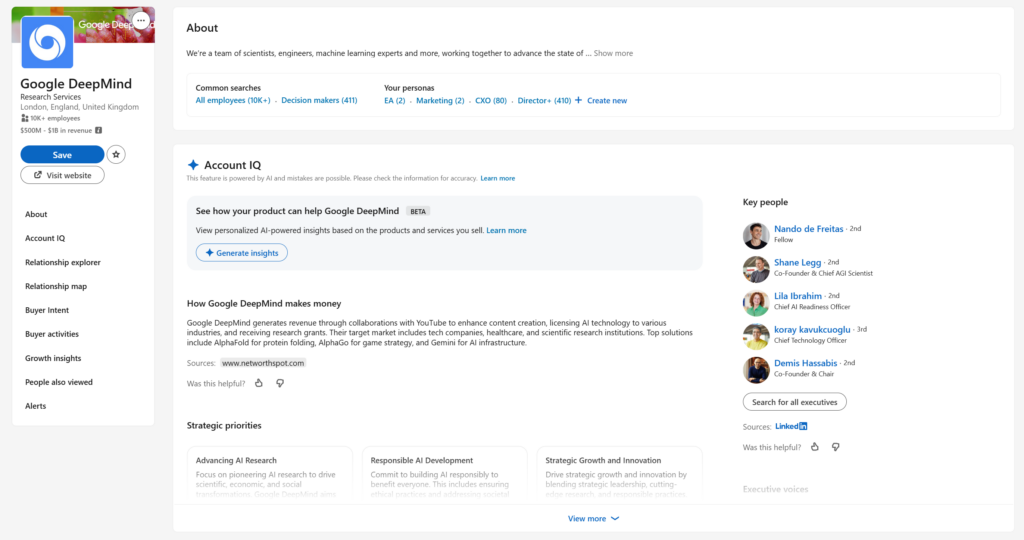Open Decision makers (411) search
This screenshot has height=540, width=1024.
319,101
